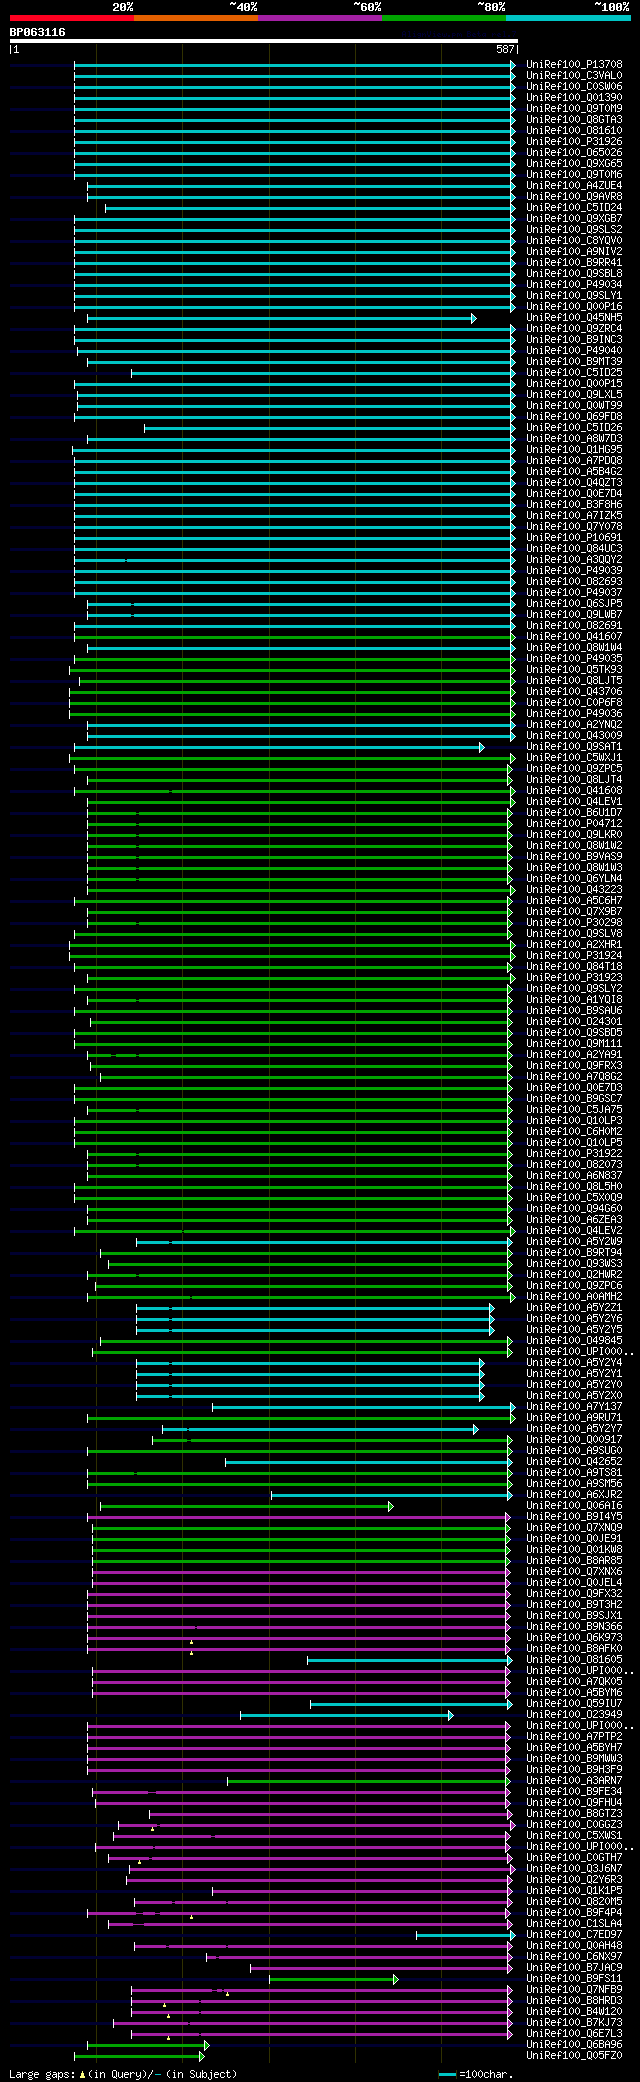Viewport: 640px width, 2082px height.
Task: Click the white query sequence ruler bar
Action: pyautogui.click(x=263, y=41)
